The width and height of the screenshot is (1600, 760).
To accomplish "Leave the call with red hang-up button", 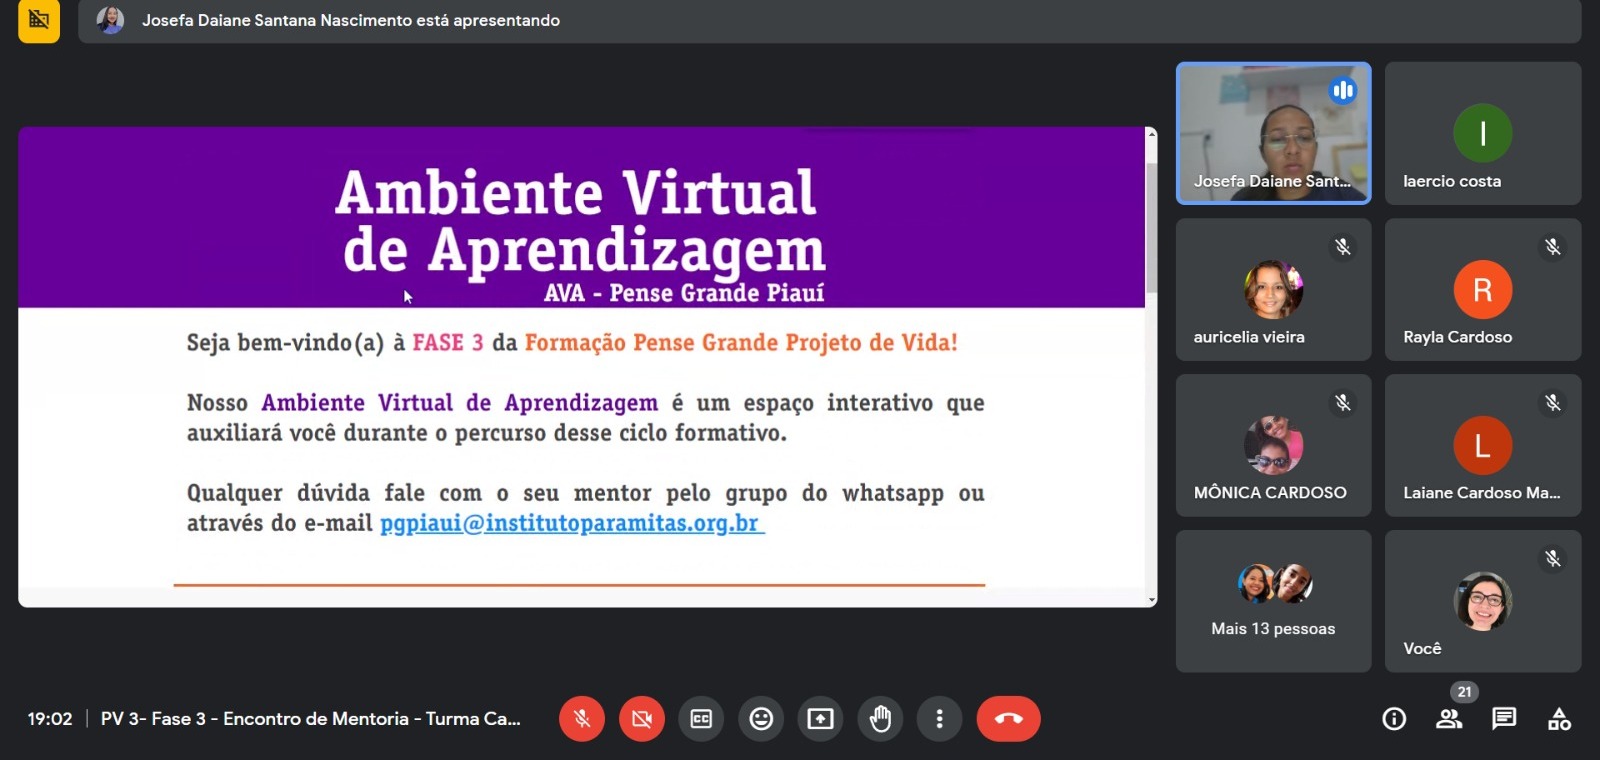I will (1008, 719).
